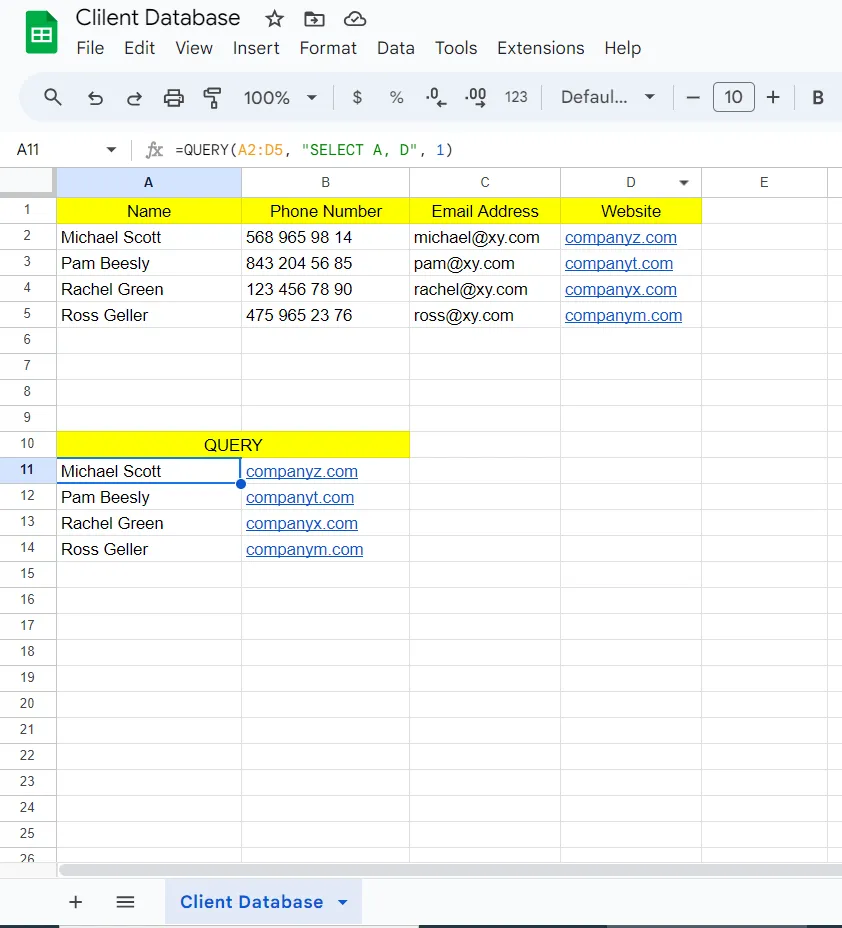Add a new sheet with plus icon

(75, 902)
